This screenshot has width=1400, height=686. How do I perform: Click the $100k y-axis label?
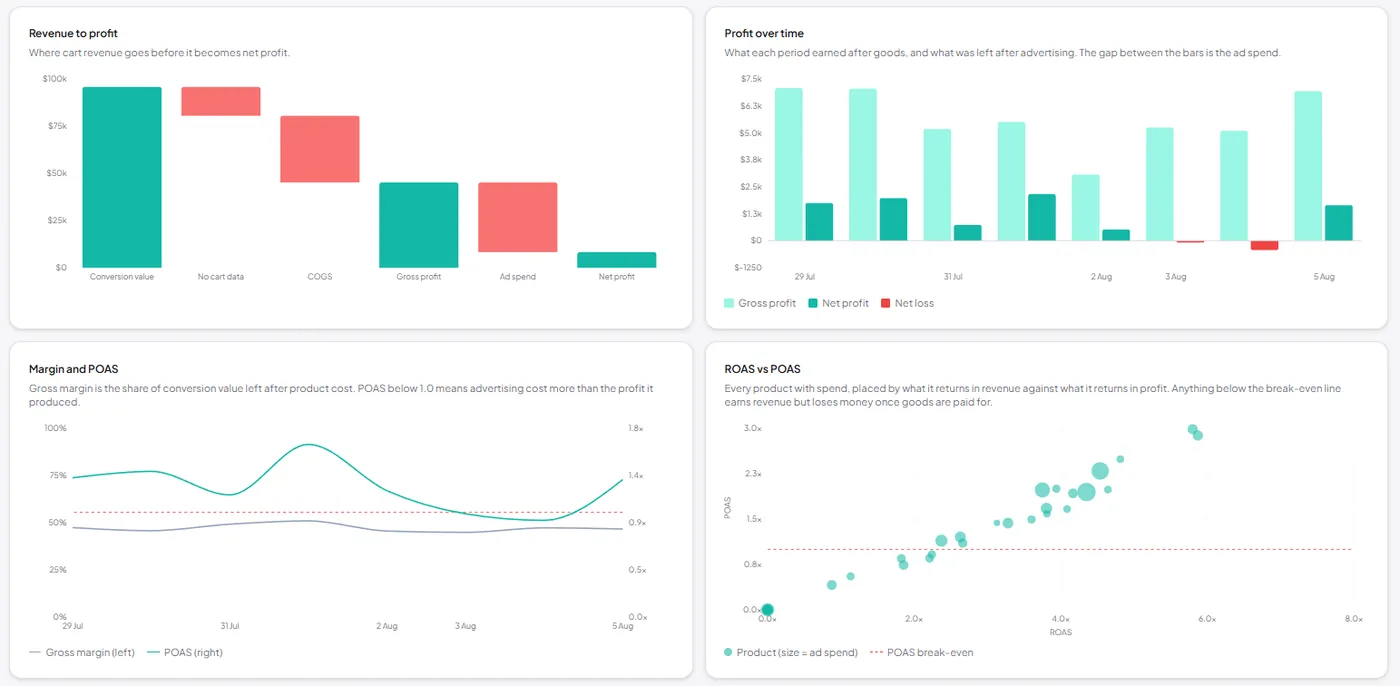pyautogui.click(x=55, y=78)
